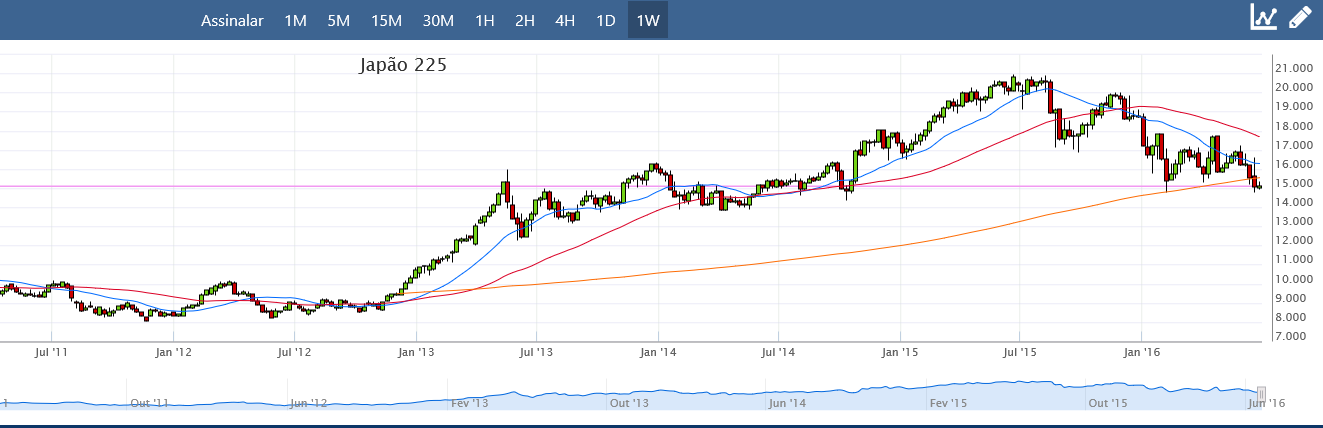Click the right navigator range handle
Image resolution: width=1323 pixels, height=428 pixels.
click(1262, 393)
